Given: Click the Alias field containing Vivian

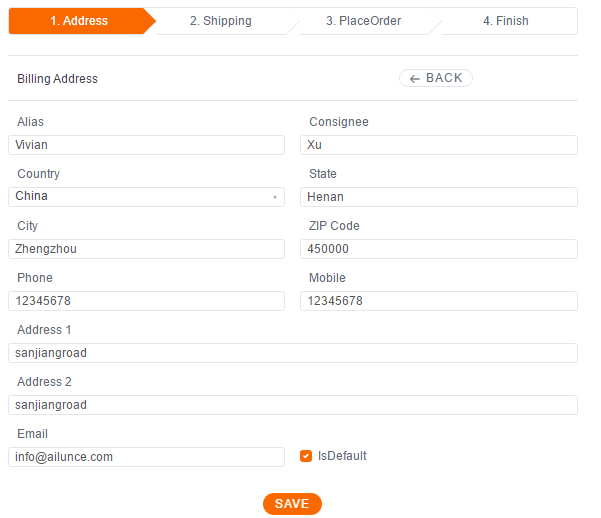Looking at the screenshot, I should [x=146, y=145].
